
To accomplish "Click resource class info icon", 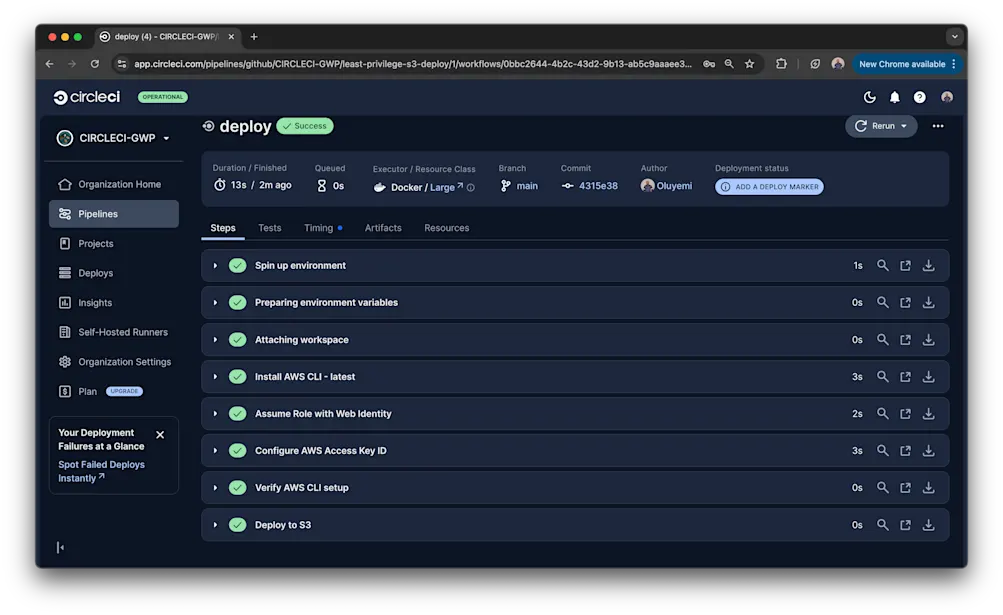I will [471, 188].
